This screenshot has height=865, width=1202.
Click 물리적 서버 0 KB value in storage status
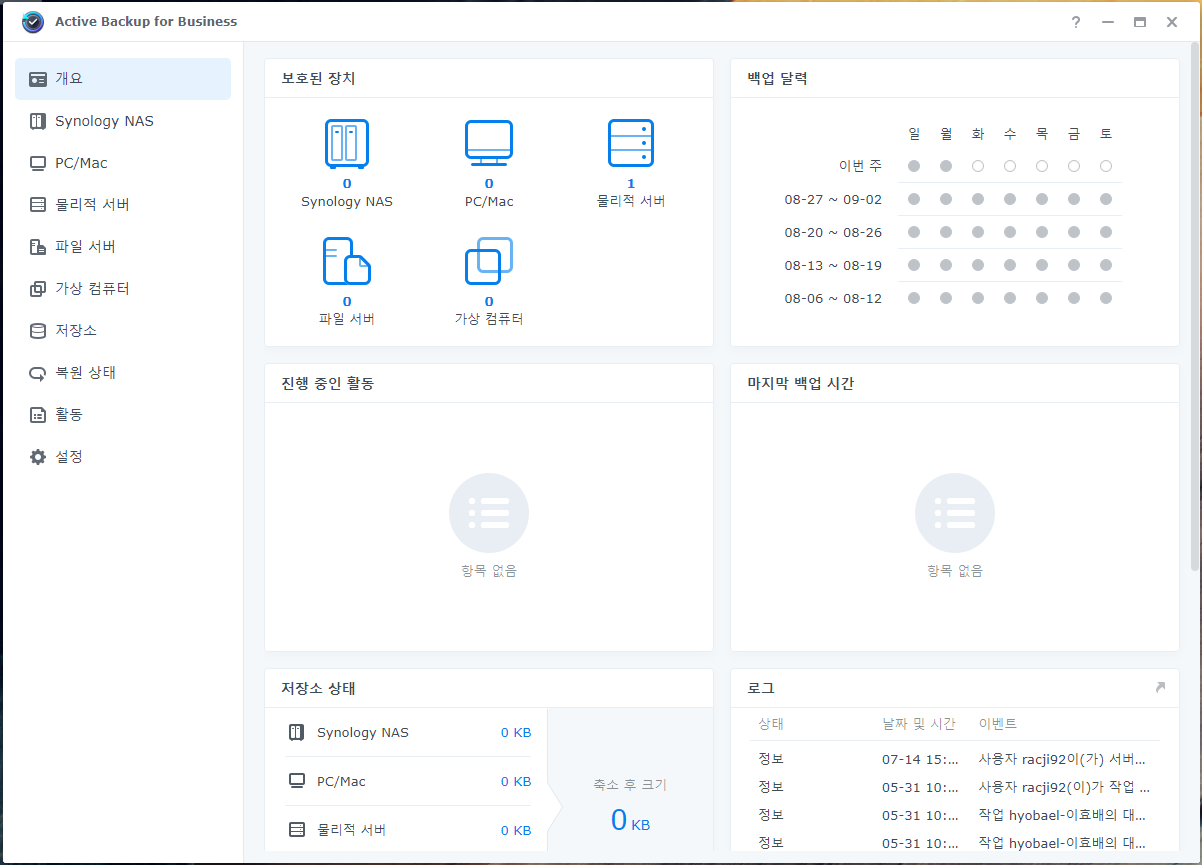[x=516, y=830]
